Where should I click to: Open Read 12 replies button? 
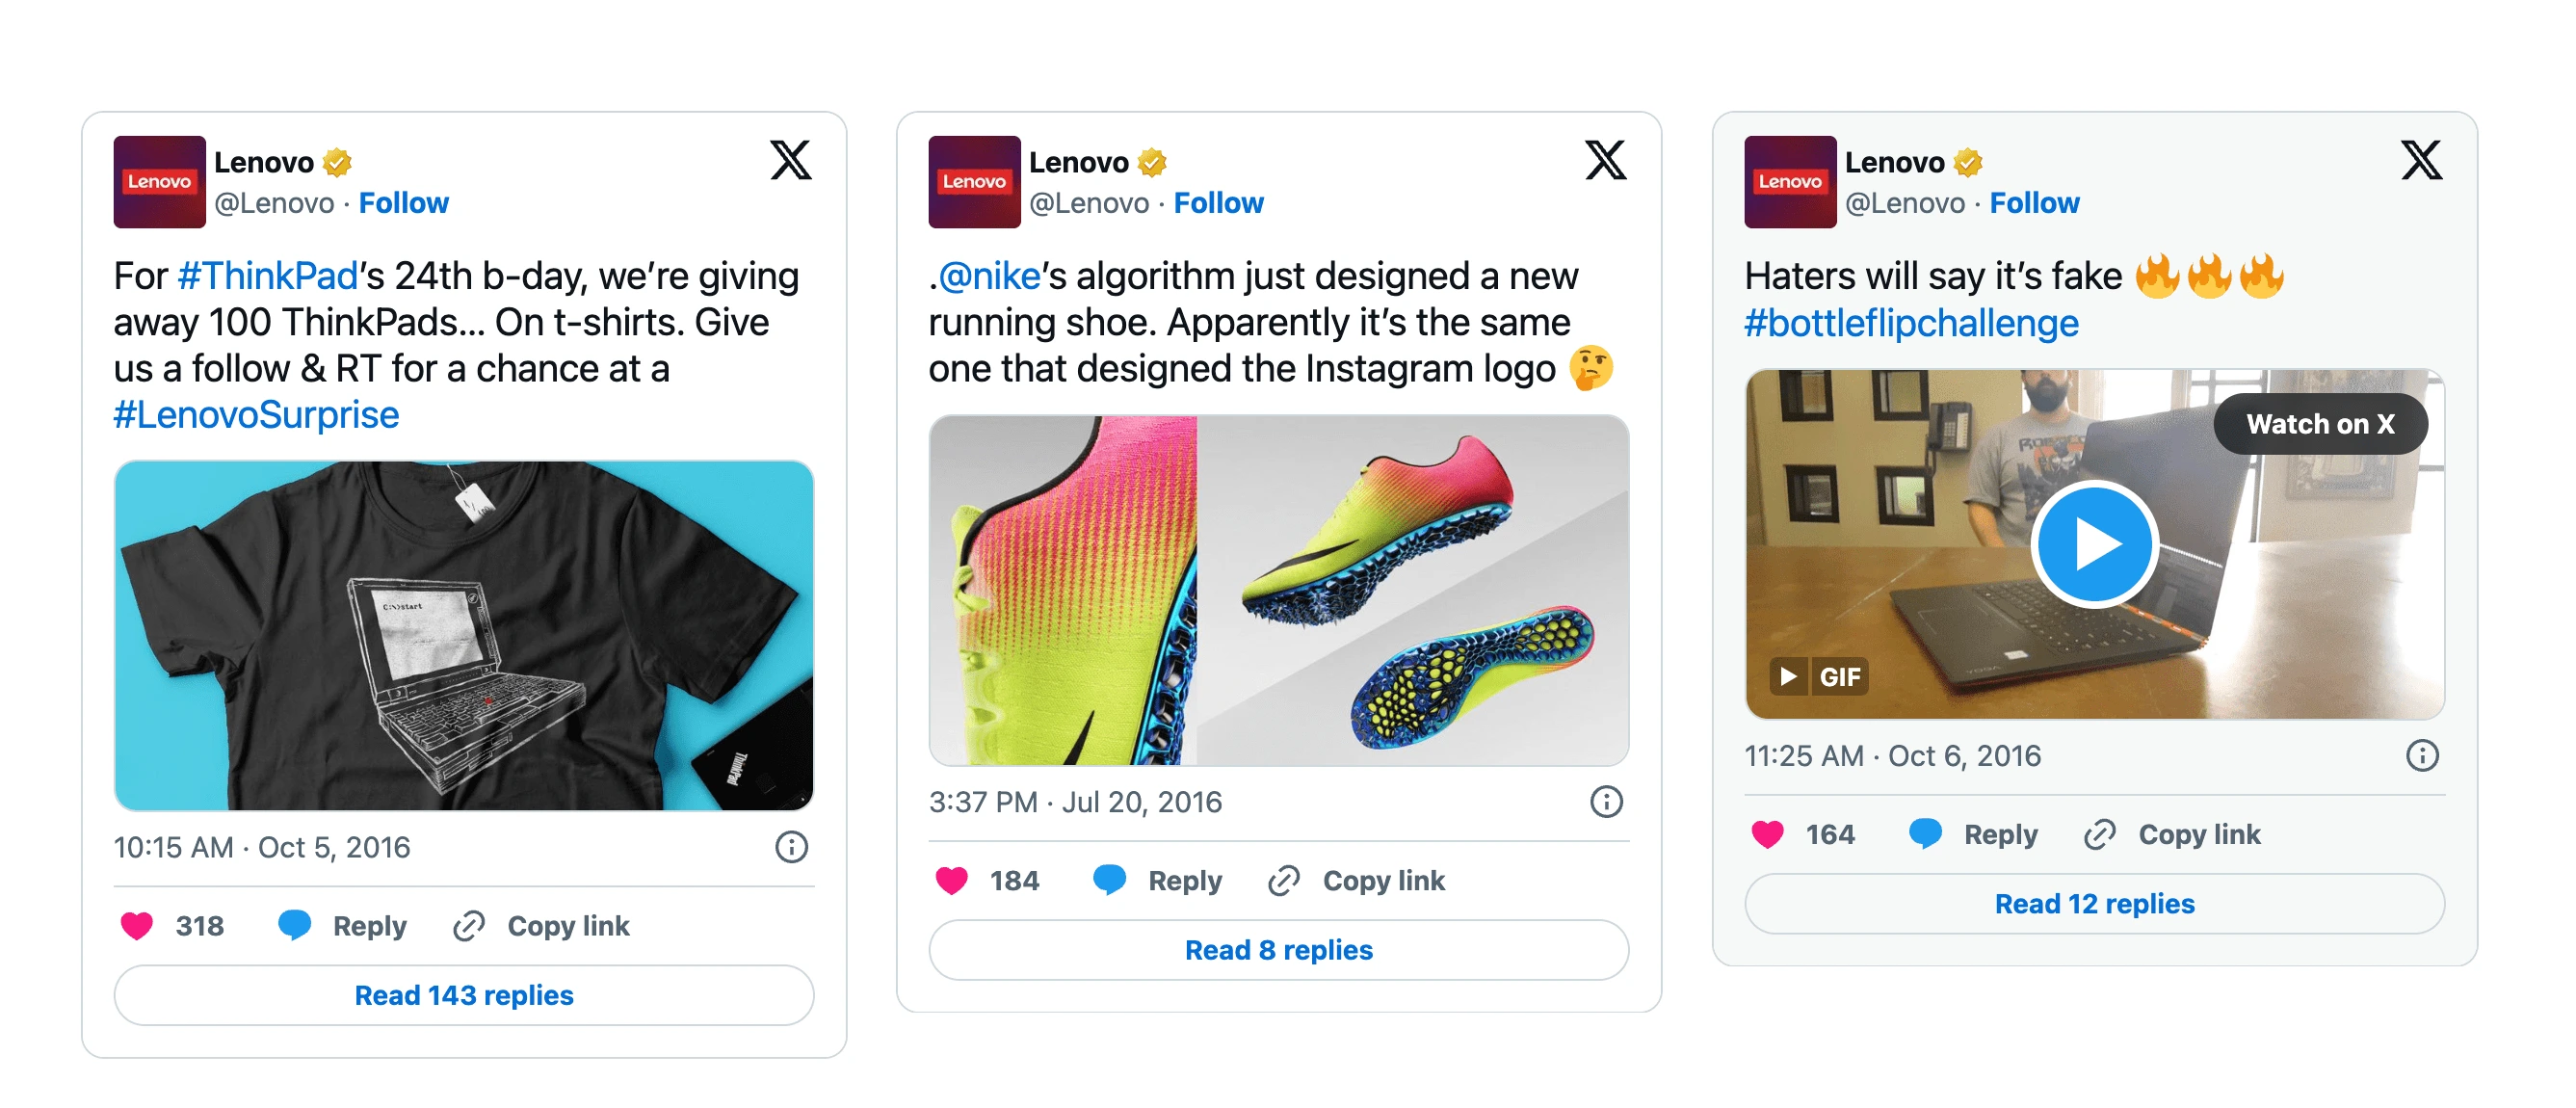[2094, 903]
